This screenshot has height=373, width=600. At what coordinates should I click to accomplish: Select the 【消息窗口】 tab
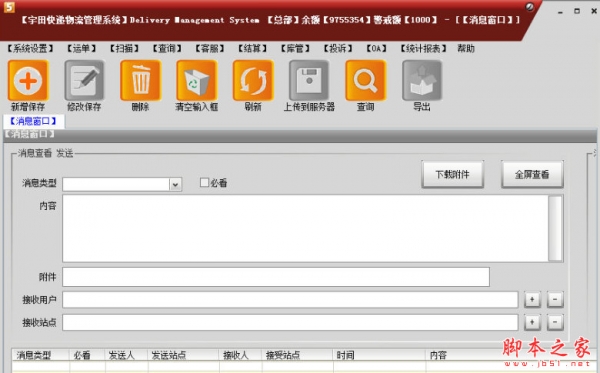[x=33, y=121]
